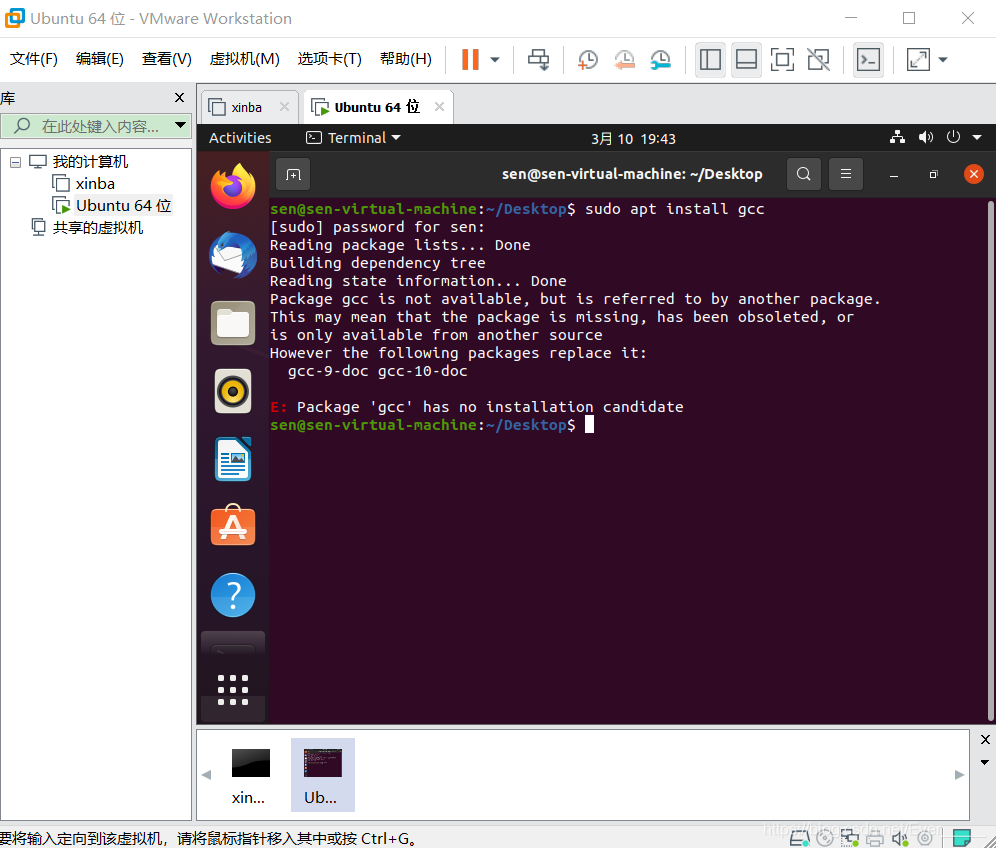Select xinba in the library tree
Viewport: 996px width, 848px height.
pyautogui.click(x=95, y=184)
